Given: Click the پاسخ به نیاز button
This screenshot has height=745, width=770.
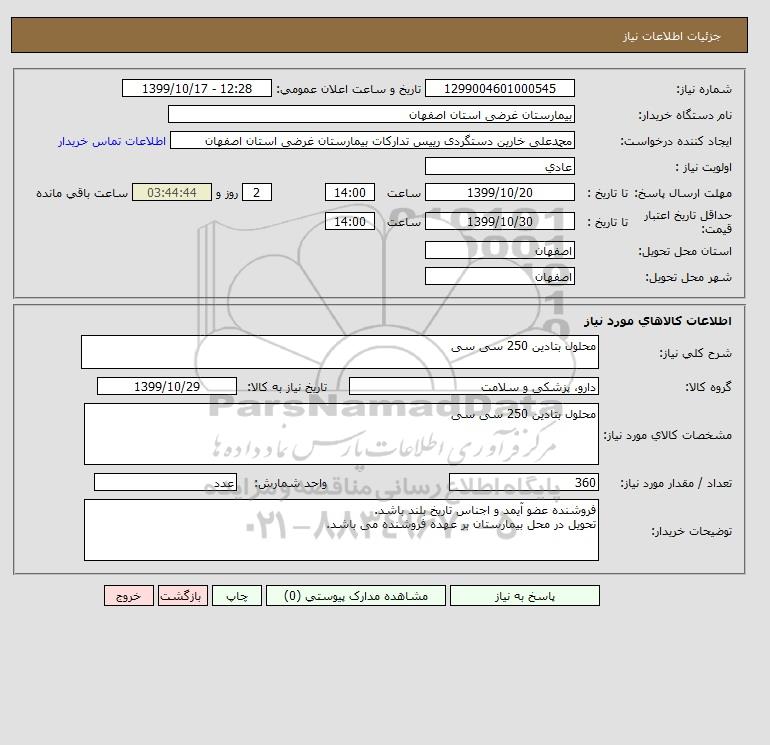Looking at the screenshot, I should click(524, 596).
